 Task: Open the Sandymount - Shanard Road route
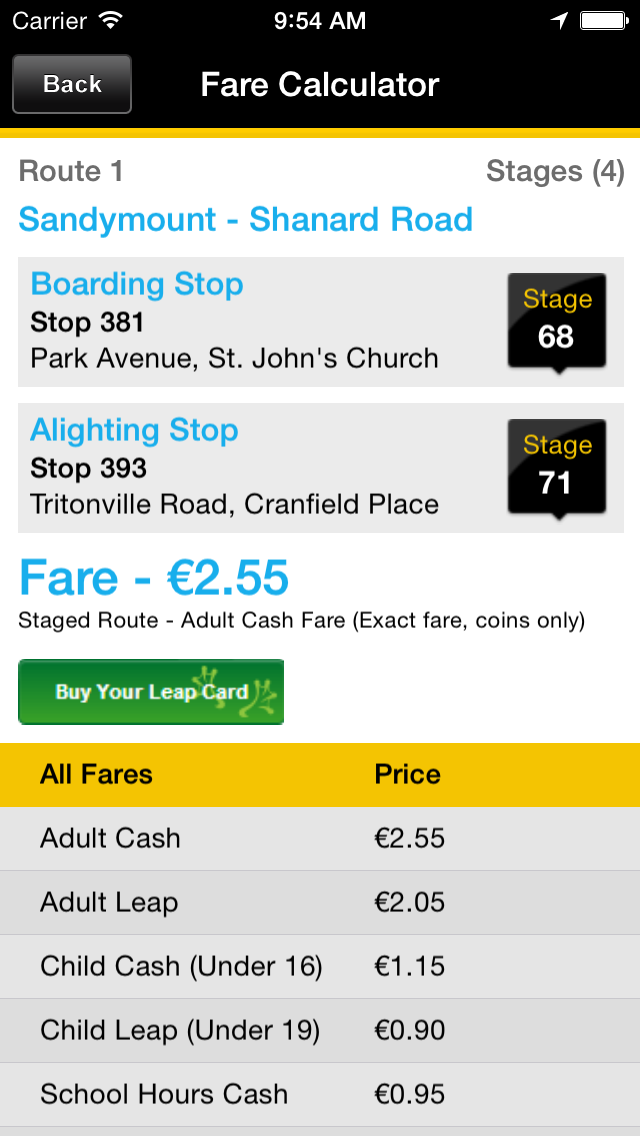[245, 219]
